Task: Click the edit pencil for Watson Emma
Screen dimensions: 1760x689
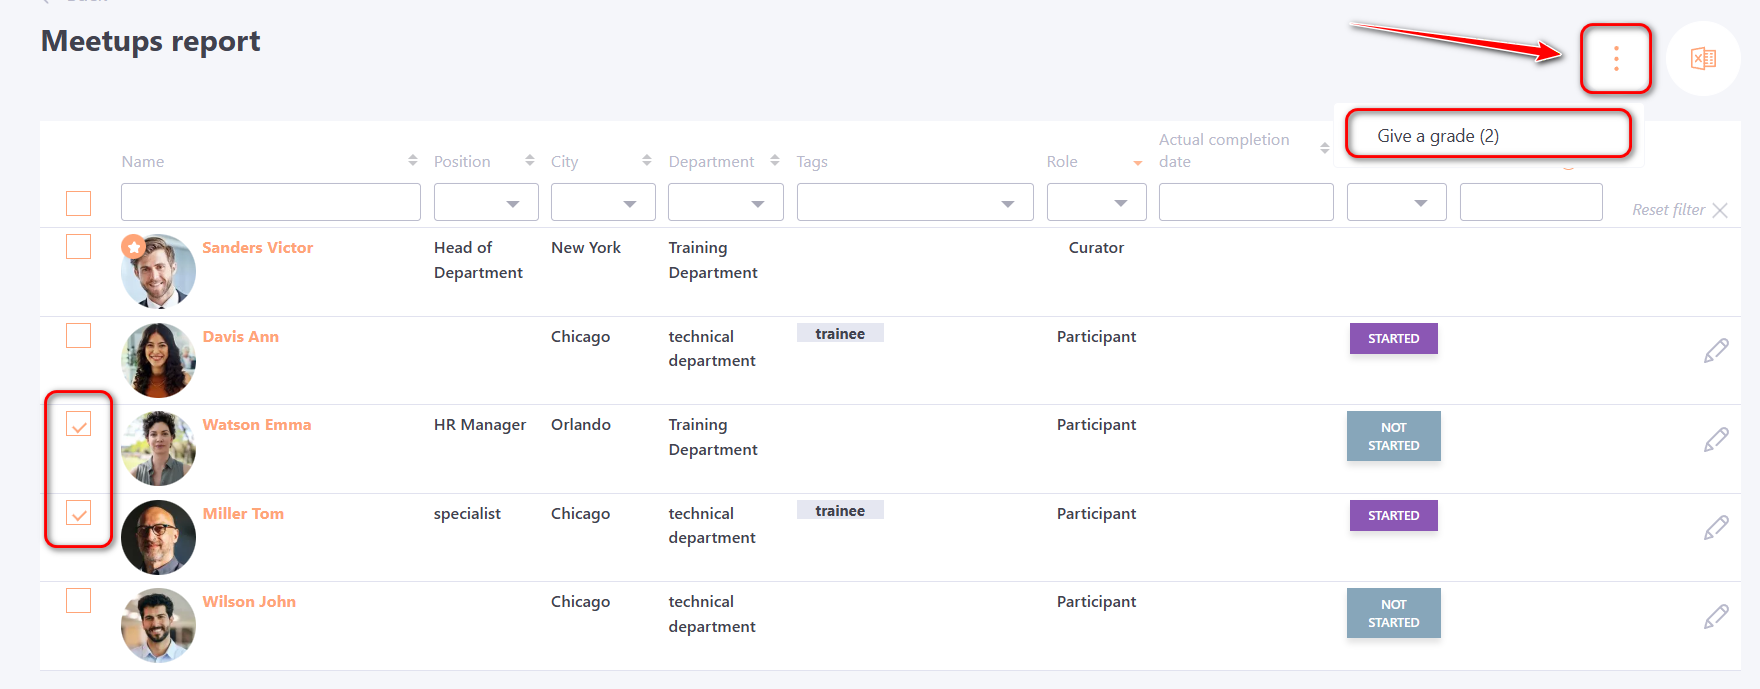Action: click(1716, 439)
